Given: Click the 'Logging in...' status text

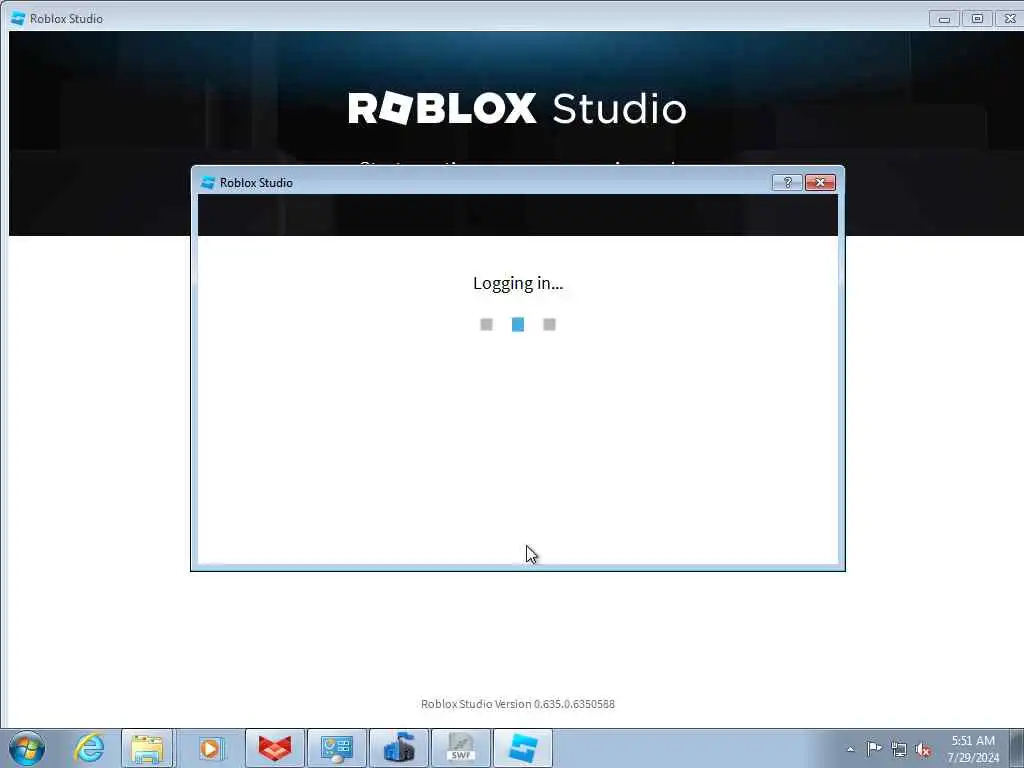Looking at the screenshot, I should pyautogui.click(x=518, y=283).
